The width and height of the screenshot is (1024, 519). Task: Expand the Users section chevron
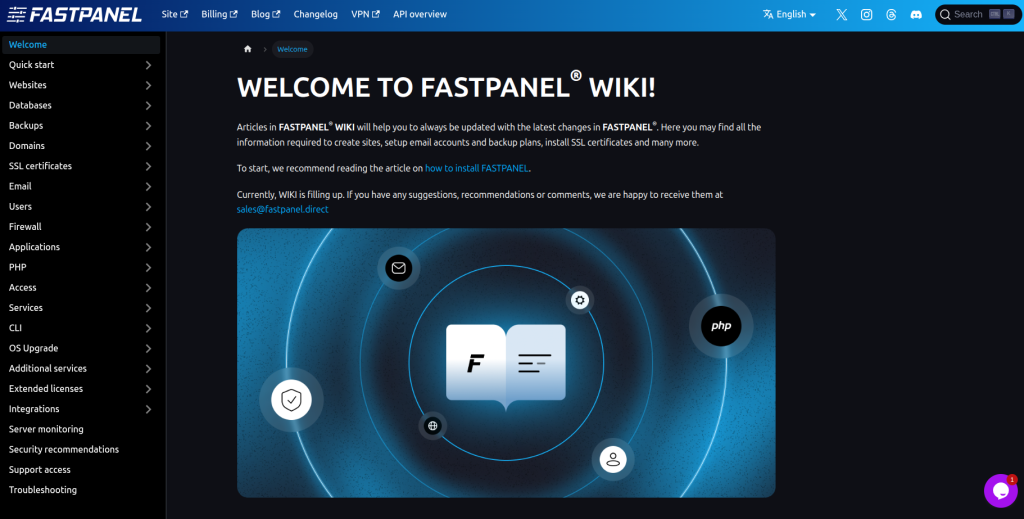[x=148, y=207]
